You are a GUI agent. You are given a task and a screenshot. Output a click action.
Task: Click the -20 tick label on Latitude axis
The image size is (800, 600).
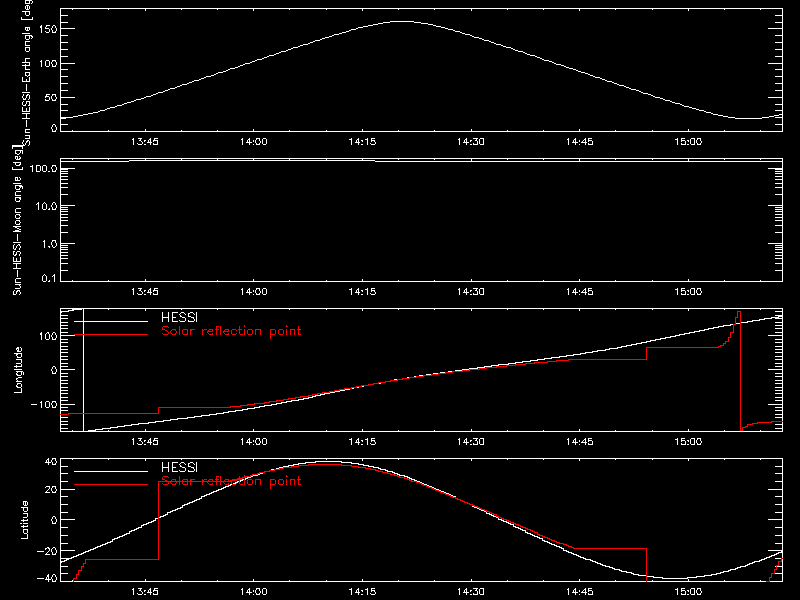point(47,551)
